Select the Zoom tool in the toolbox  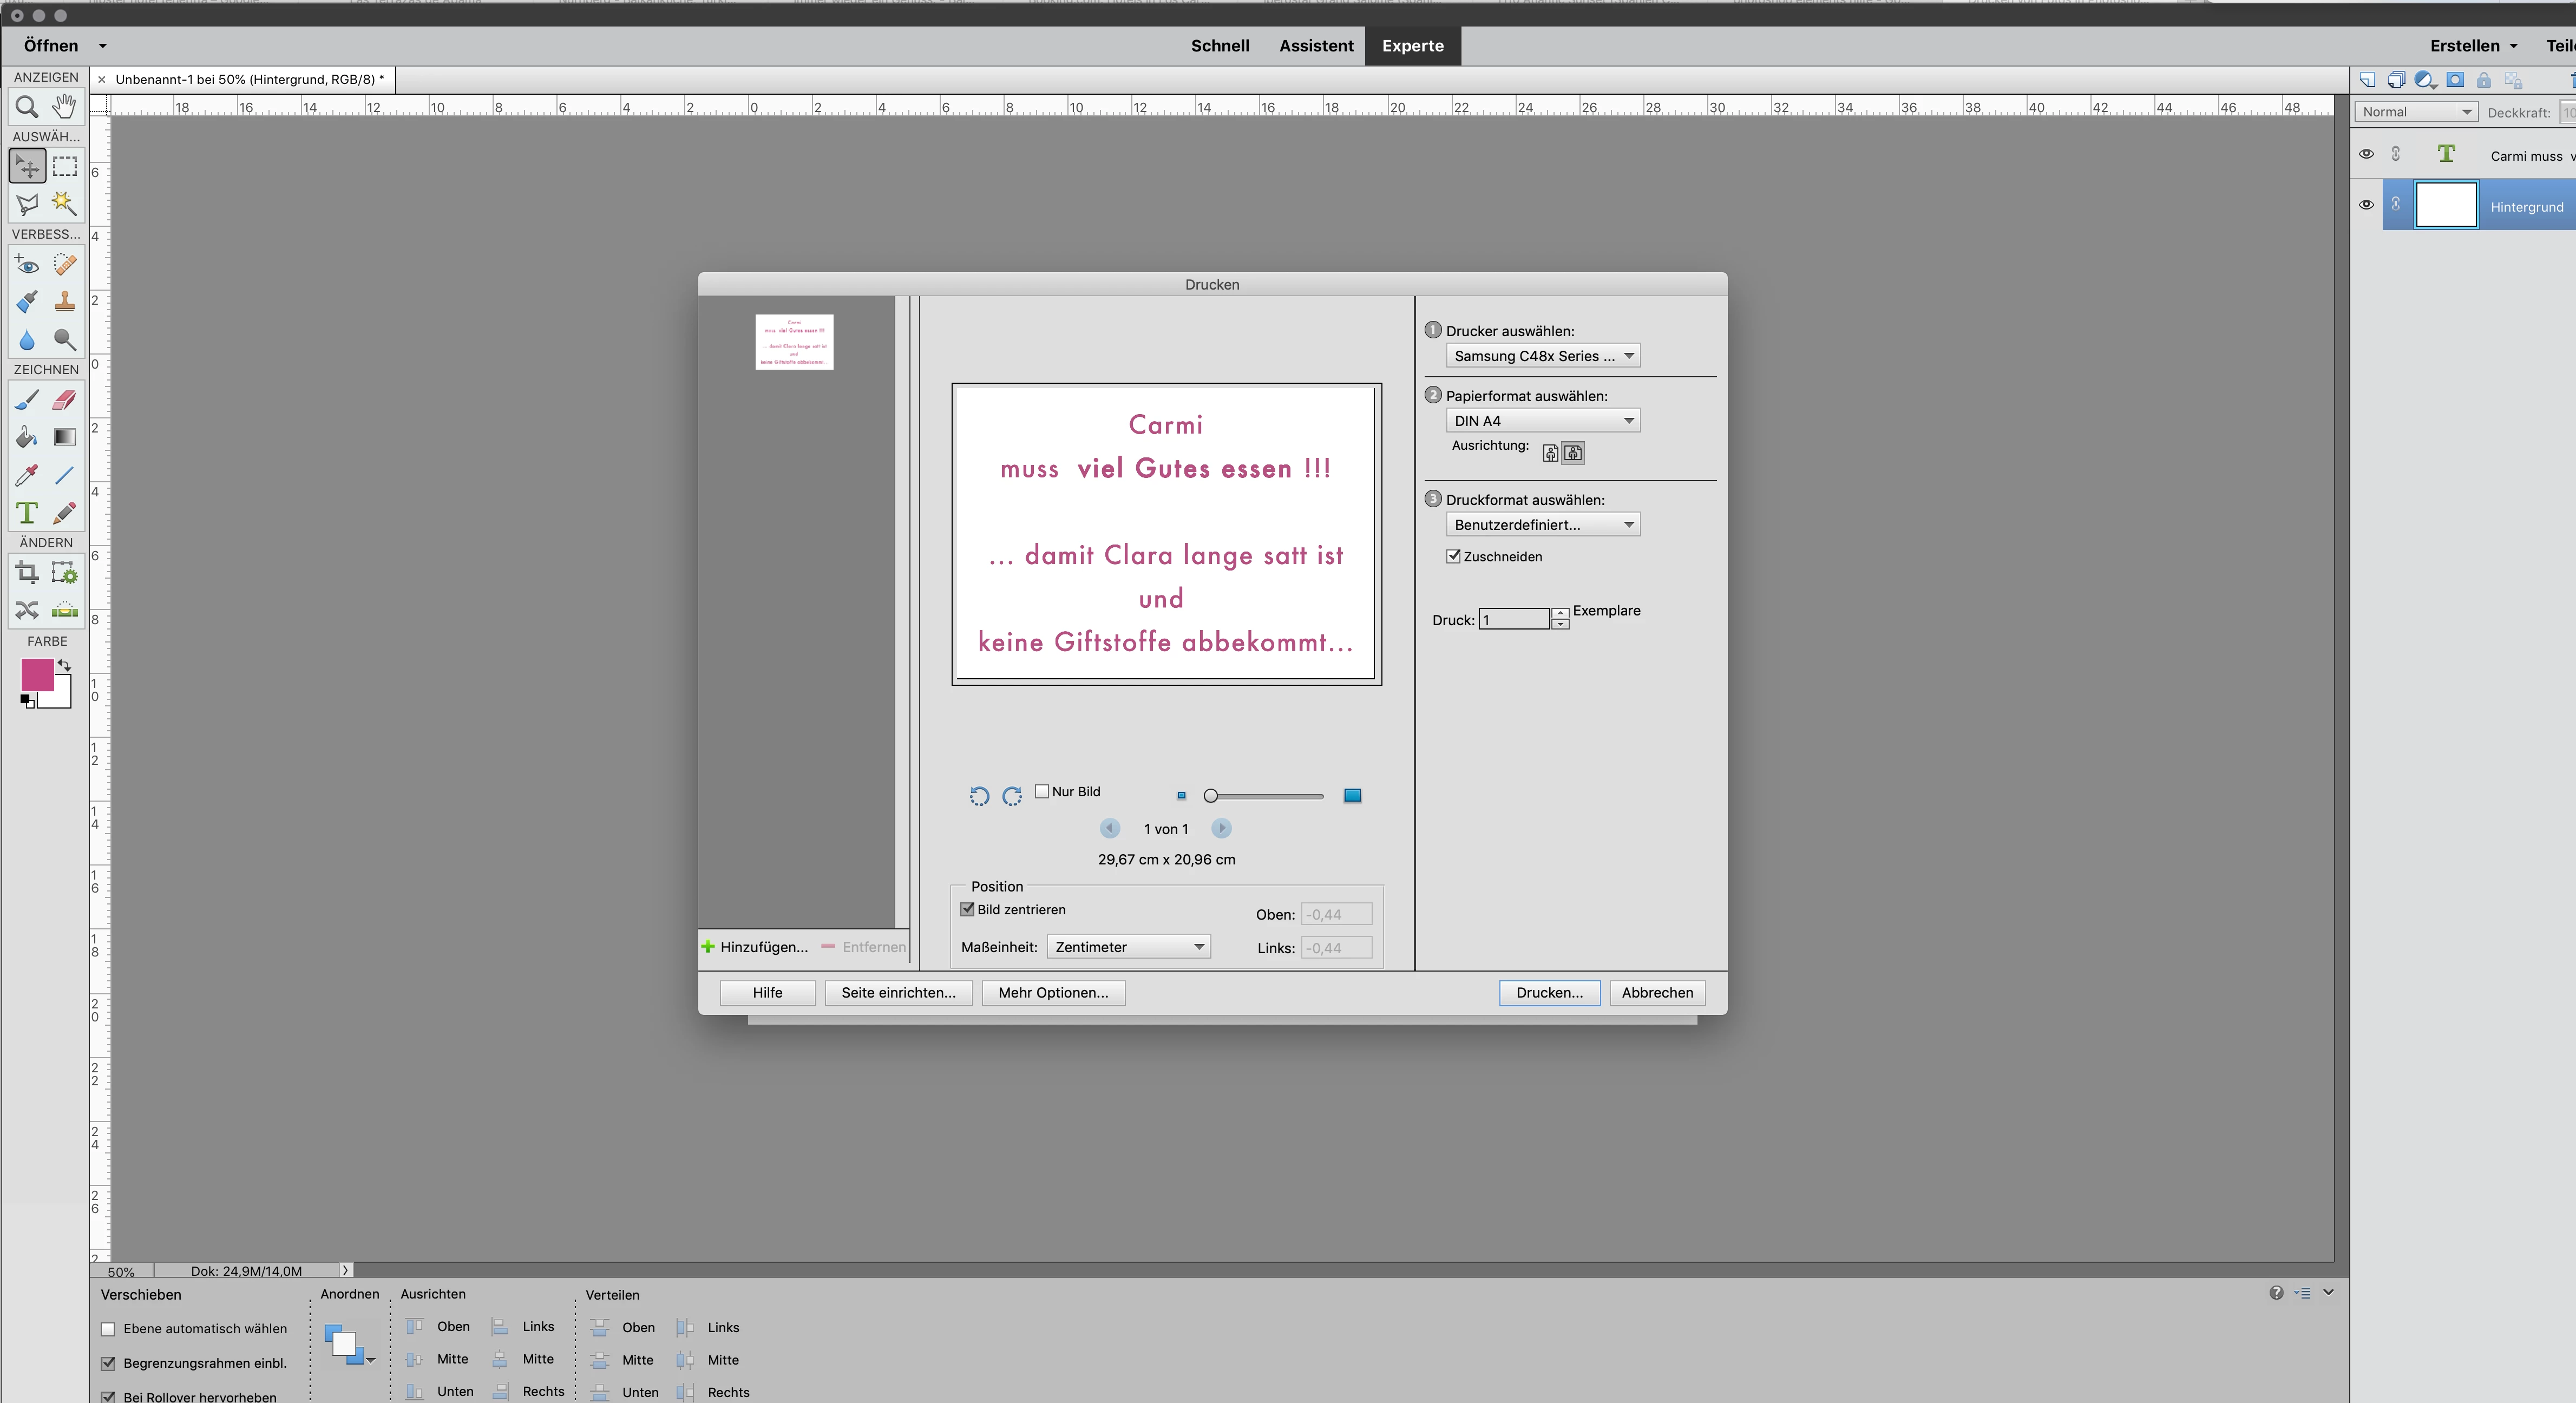[27, 106]
